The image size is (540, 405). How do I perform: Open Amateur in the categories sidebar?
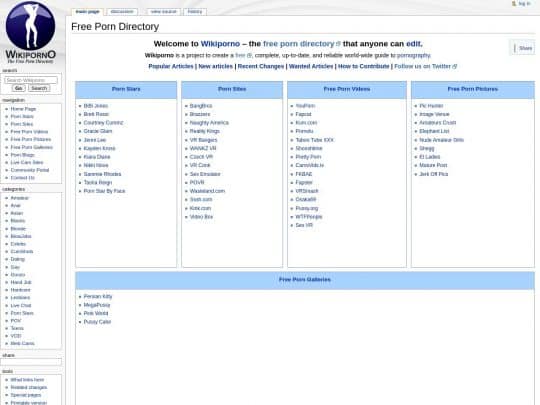tap(20, 198)
